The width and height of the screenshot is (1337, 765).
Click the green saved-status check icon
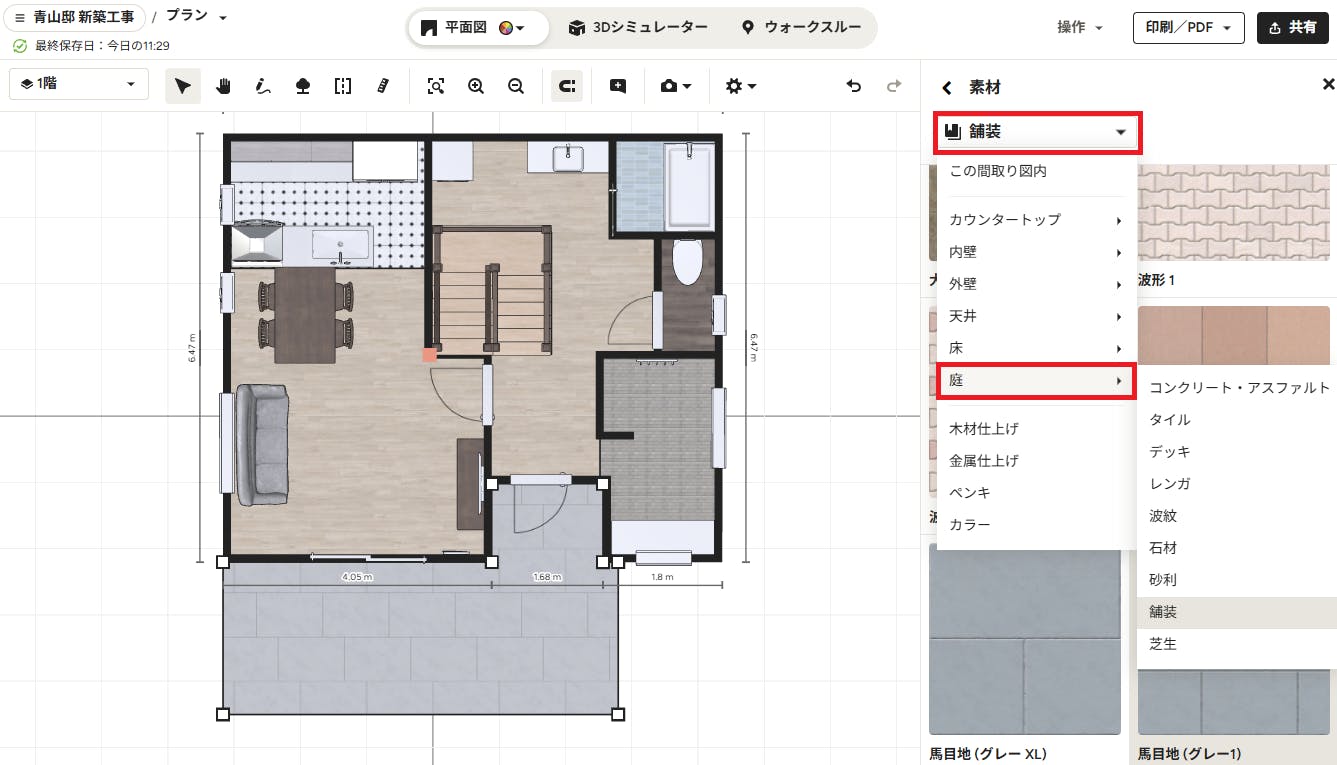tap(20, 46)
